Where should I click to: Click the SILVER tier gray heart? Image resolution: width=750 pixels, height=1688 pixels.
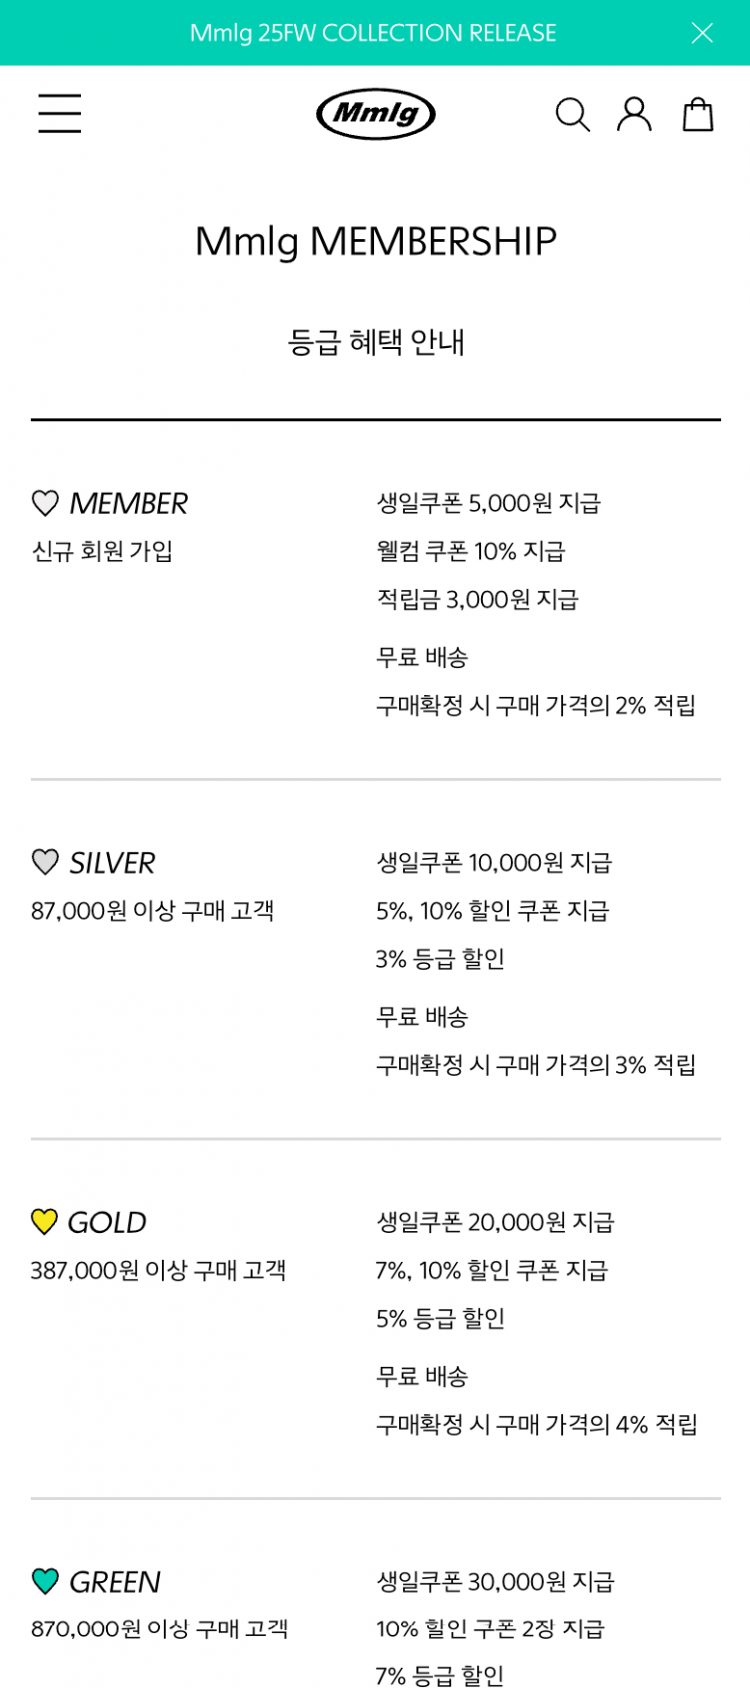click(45, 862)
